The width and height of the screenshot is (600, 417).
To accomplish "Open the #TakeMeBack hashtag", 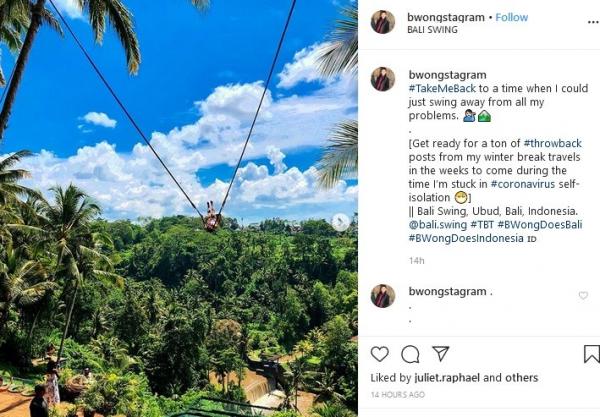I will point(448,88).
